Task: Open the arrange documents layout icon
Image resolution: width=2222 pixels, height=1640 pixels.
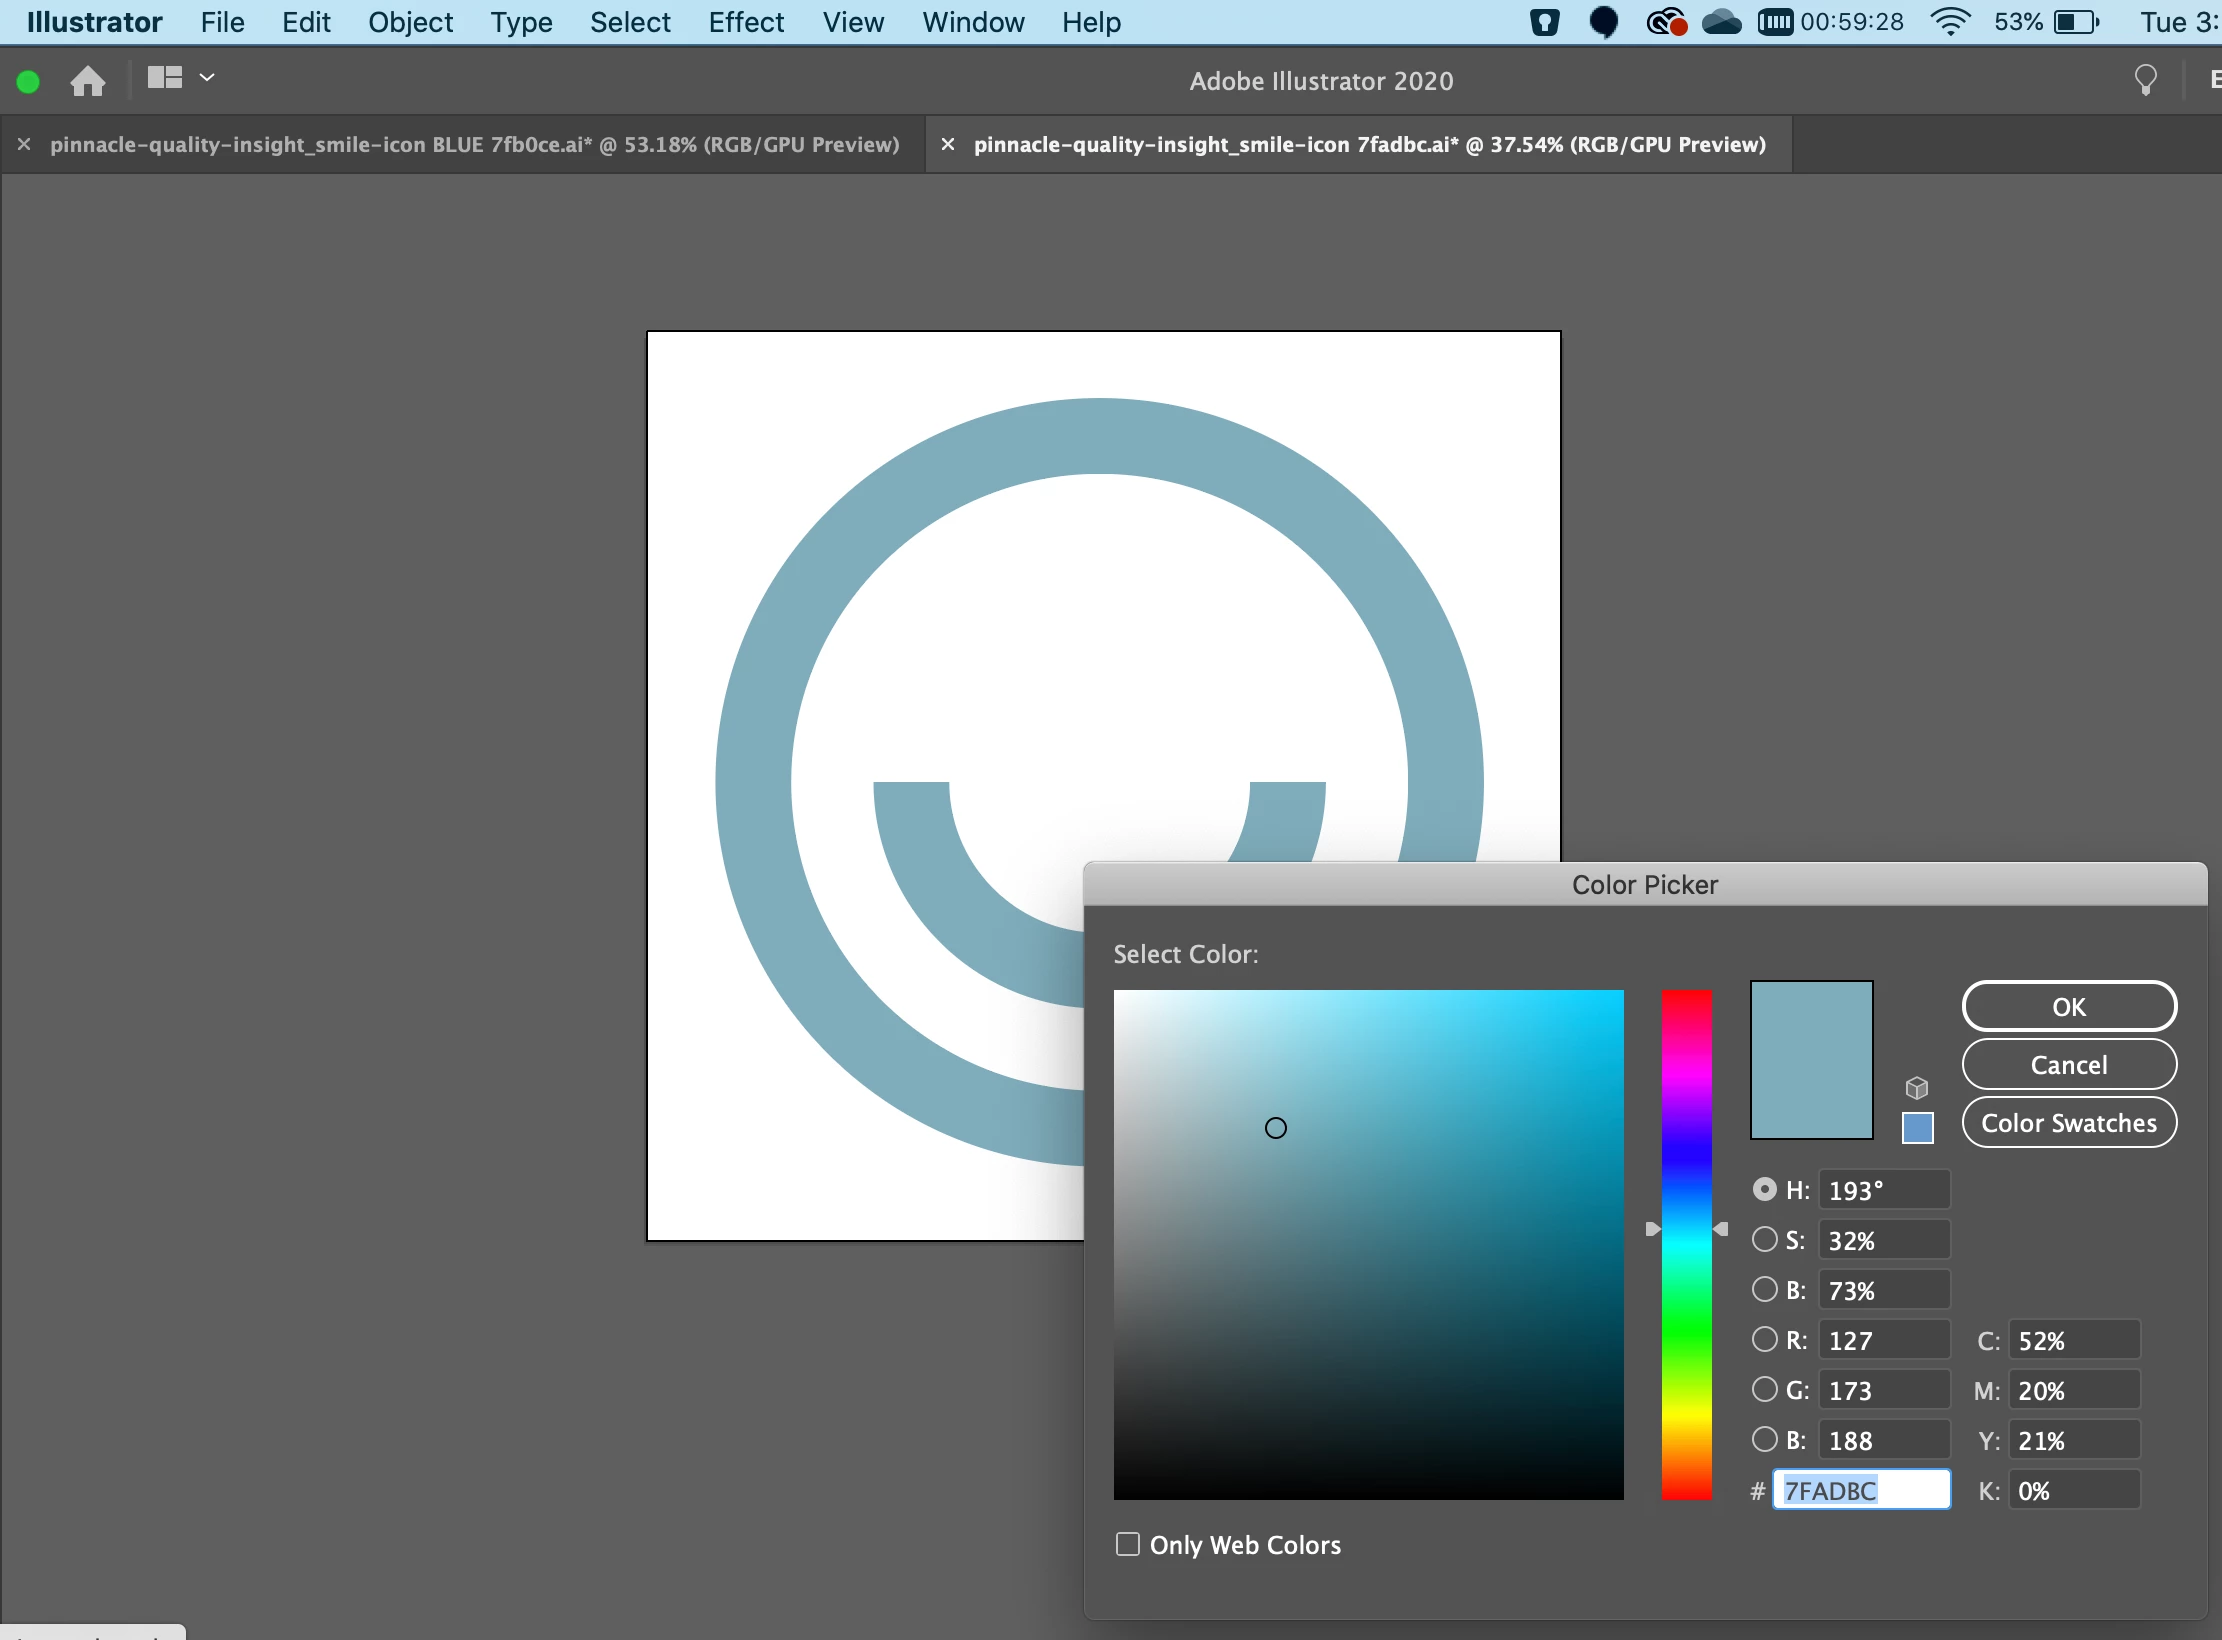Action: tap(165, 78)
